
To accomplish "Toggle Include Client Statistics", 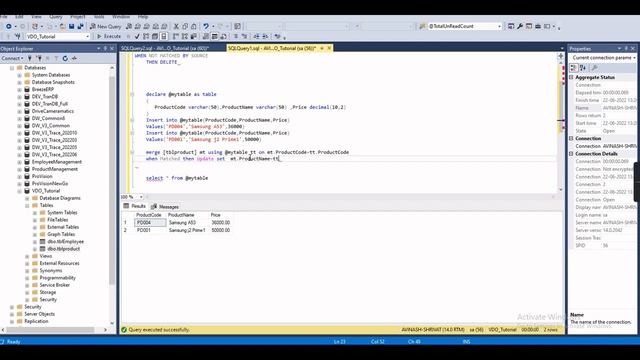I will 194,36.
